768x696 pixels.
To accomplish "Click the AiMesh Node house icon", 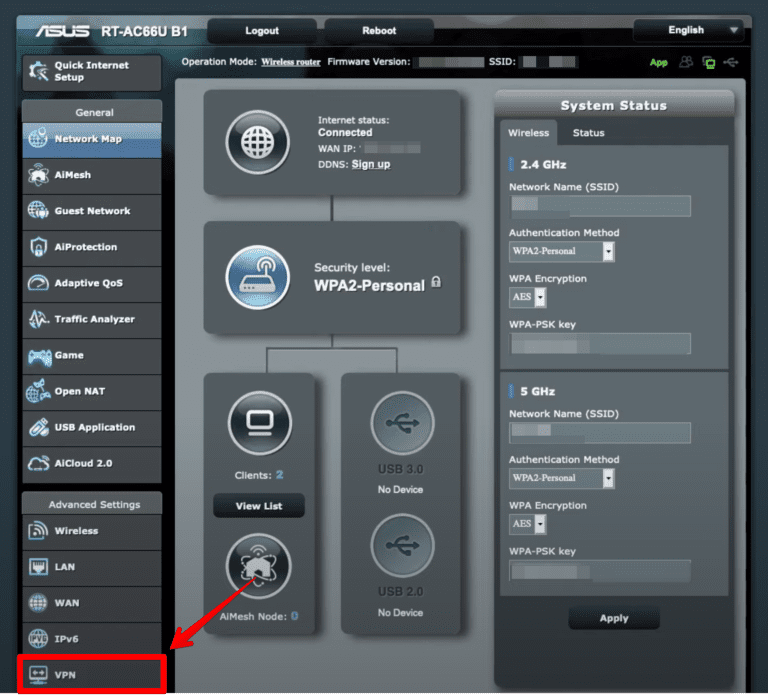I will 259,566.
